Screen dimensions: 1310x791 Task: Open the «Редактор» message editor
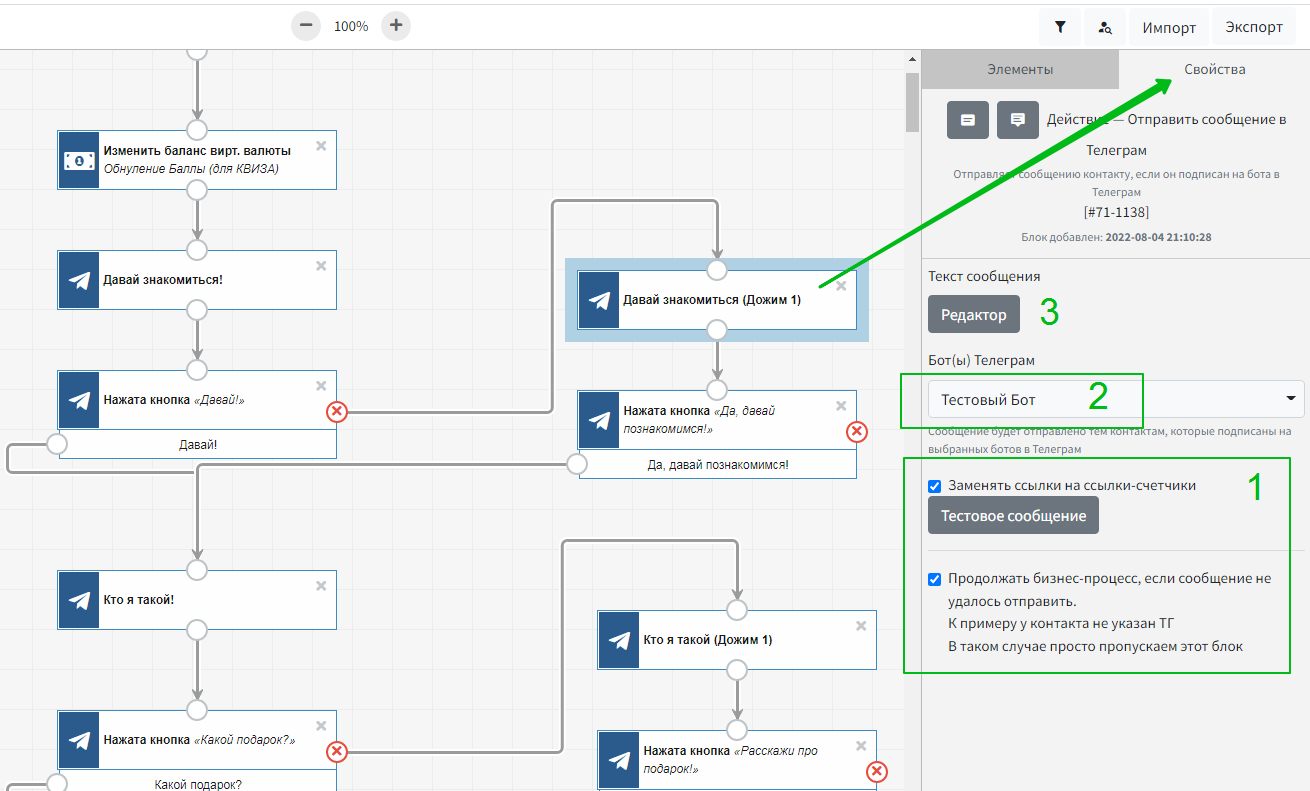pos(973,314)
